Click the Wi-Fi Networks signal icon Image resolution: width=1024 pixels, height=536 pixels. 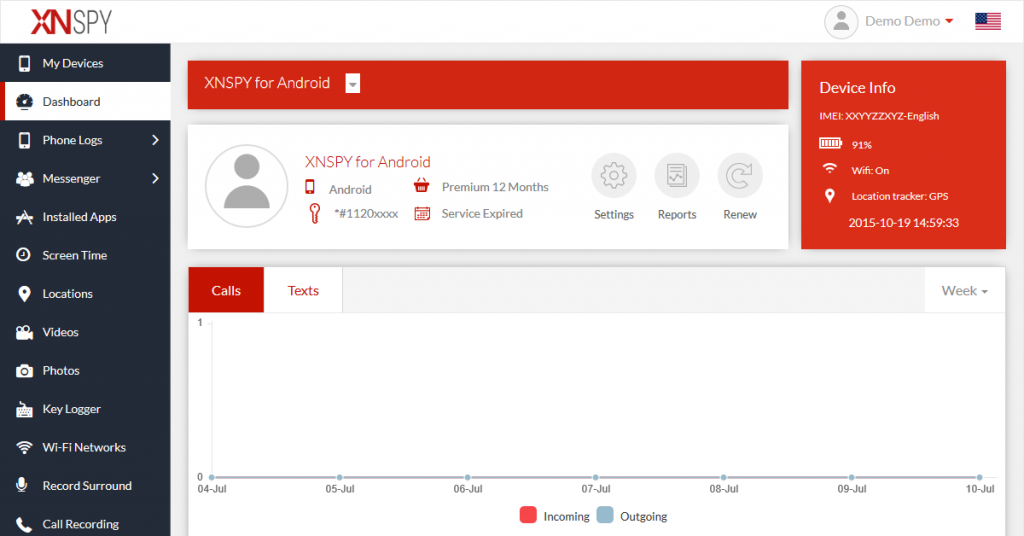point(24,447)
